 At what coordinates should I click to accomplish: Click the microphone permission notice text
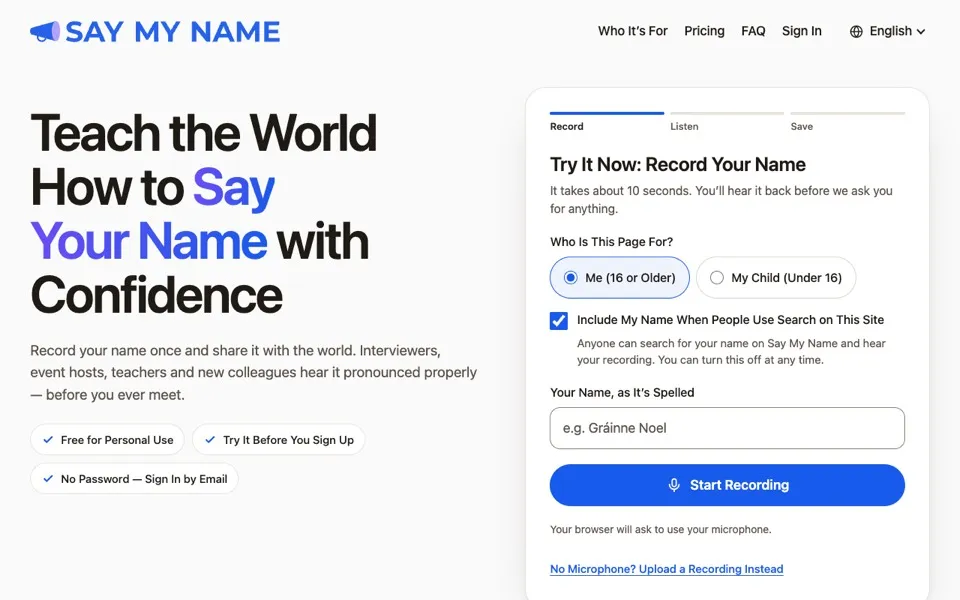661,529
